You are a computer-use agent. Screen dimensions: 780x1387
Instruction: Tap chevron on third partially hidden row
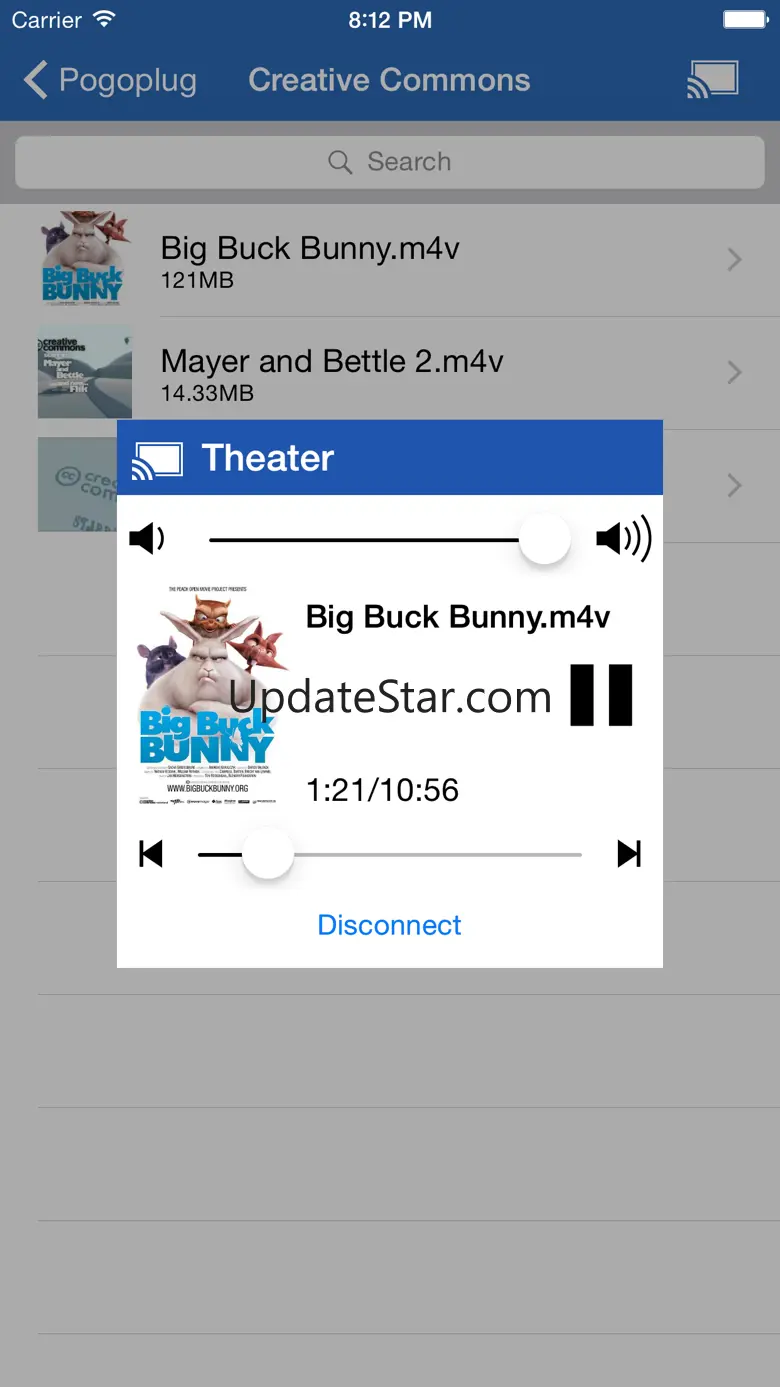click(735, 486)
